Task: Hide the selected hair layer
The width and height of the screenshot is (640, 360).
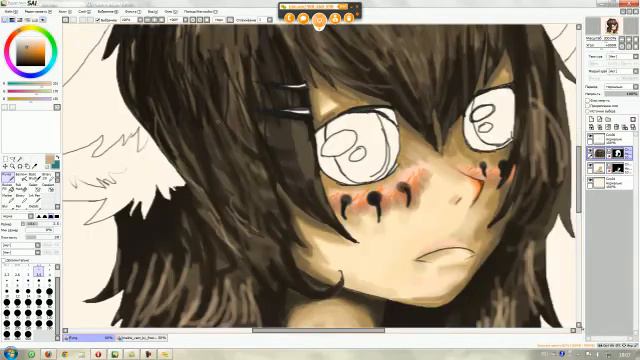Action: pyautogui.click(x=590, y=151)
